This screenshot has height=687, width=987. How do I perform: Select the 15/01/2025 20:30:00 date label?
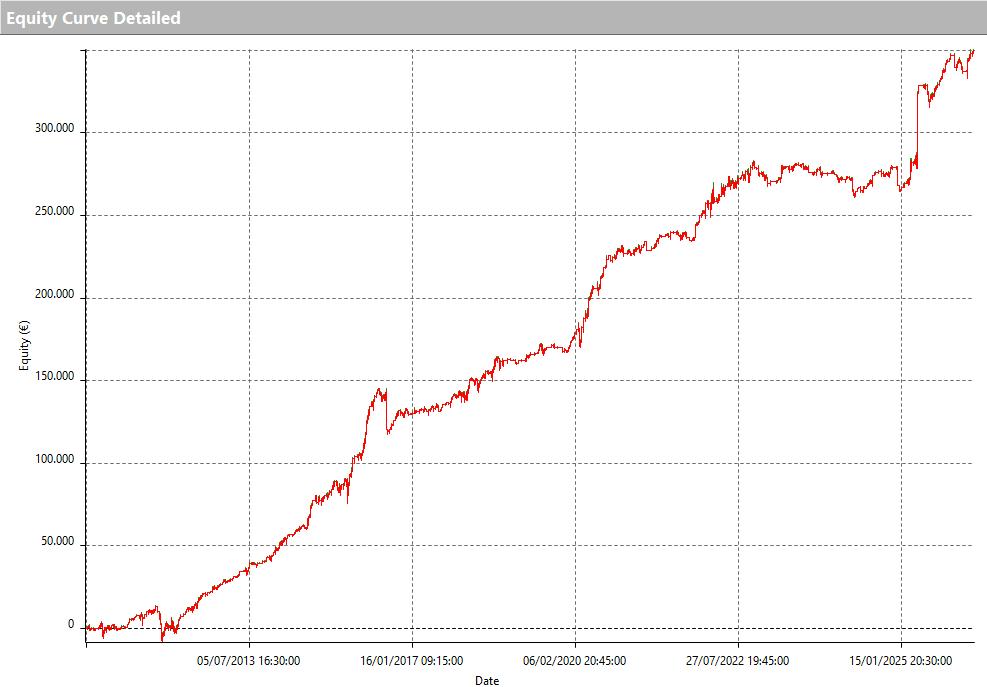(x=901, y=660)
